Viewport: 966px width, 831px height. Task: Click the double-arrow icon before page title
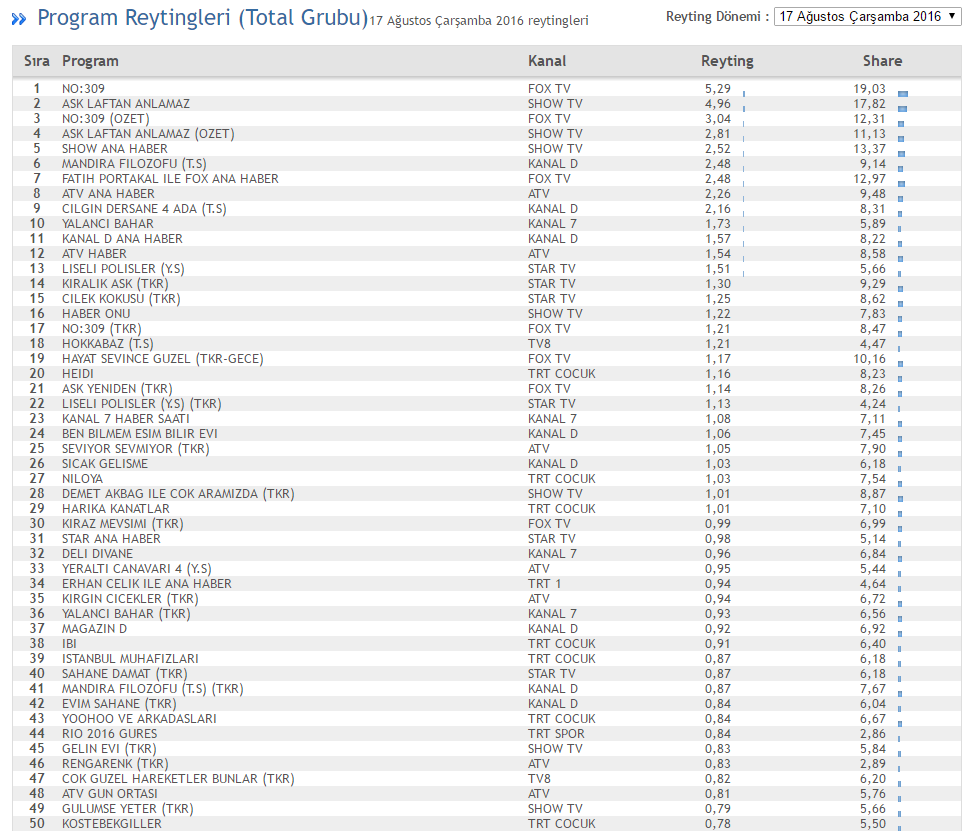[19, 19]
